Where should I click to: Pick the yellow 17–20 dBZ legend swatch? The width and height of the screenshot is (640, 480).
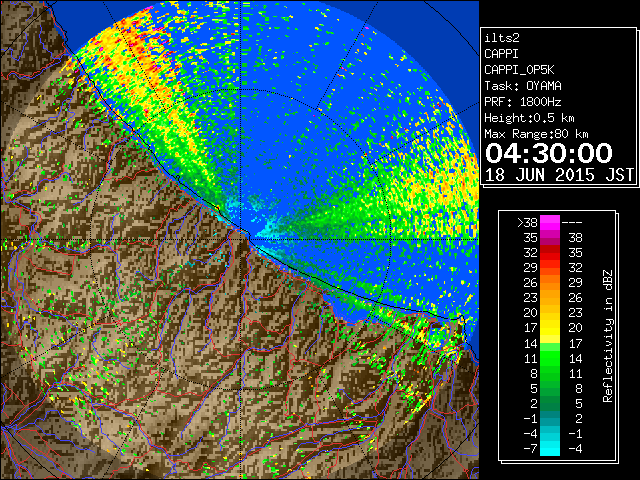(550, 328)
